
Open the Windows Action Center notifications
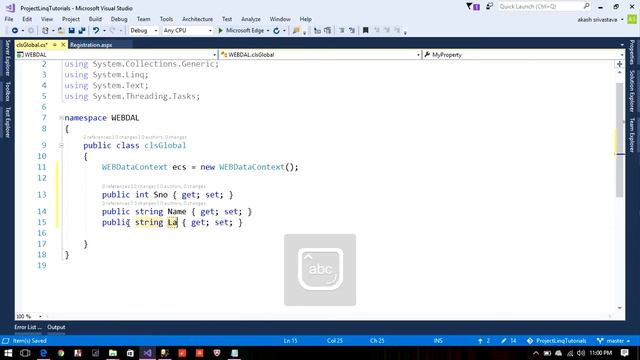point(625,353)
